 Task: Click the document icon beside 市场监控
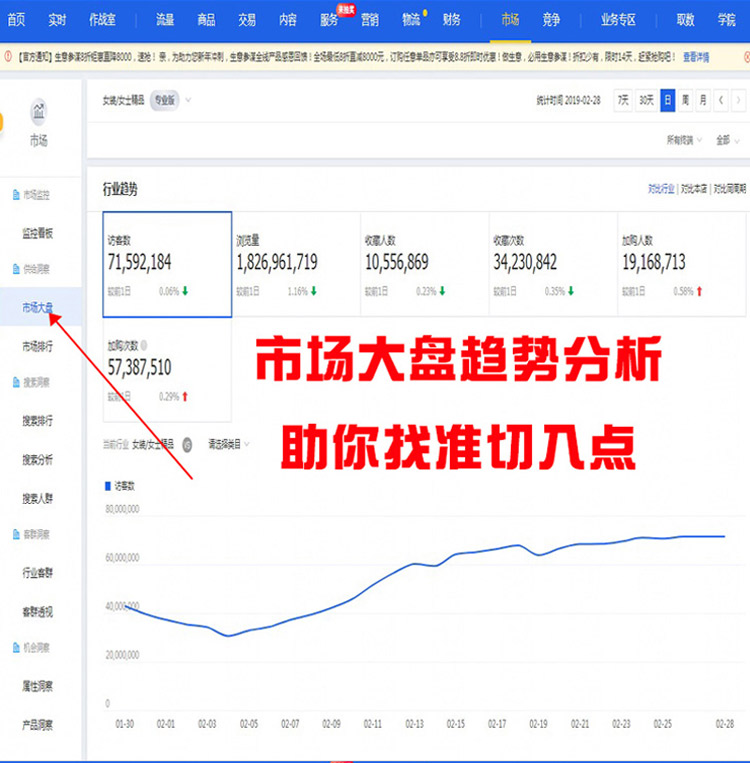16,195
